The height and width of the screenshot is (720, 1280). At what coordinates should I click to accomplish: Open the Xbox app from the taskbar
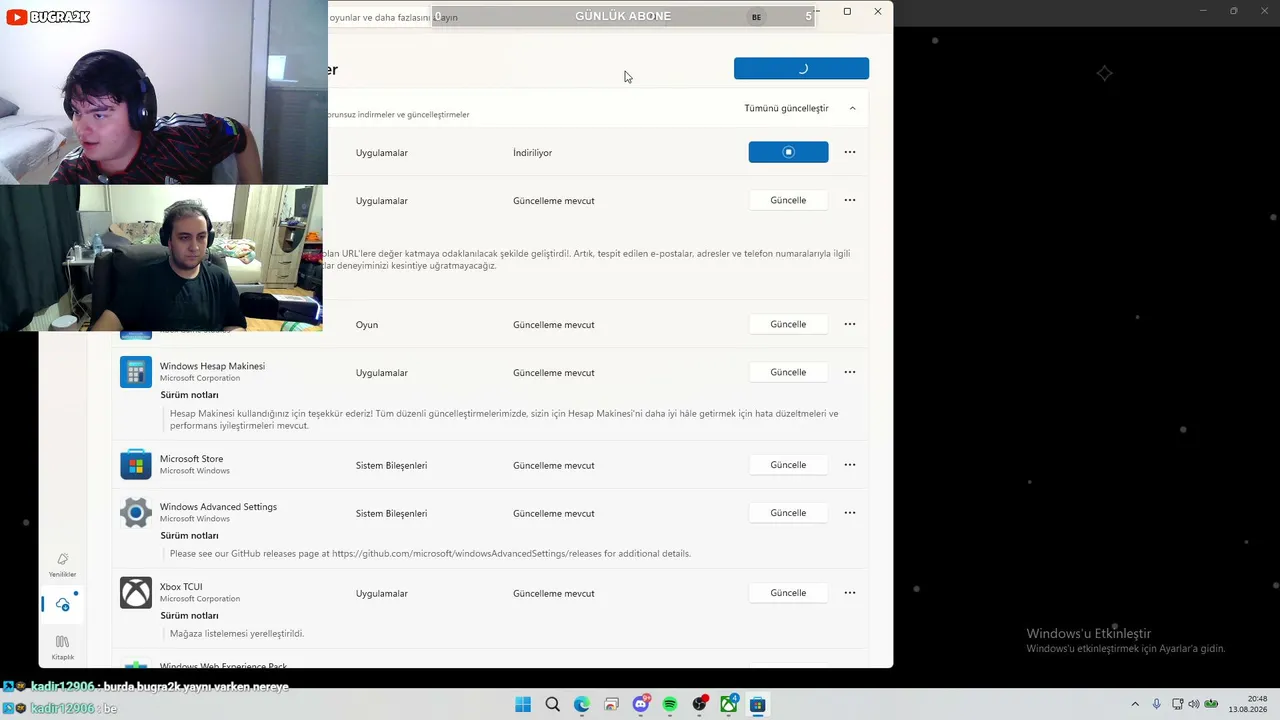pyautogui.click(x=729, y=705)
